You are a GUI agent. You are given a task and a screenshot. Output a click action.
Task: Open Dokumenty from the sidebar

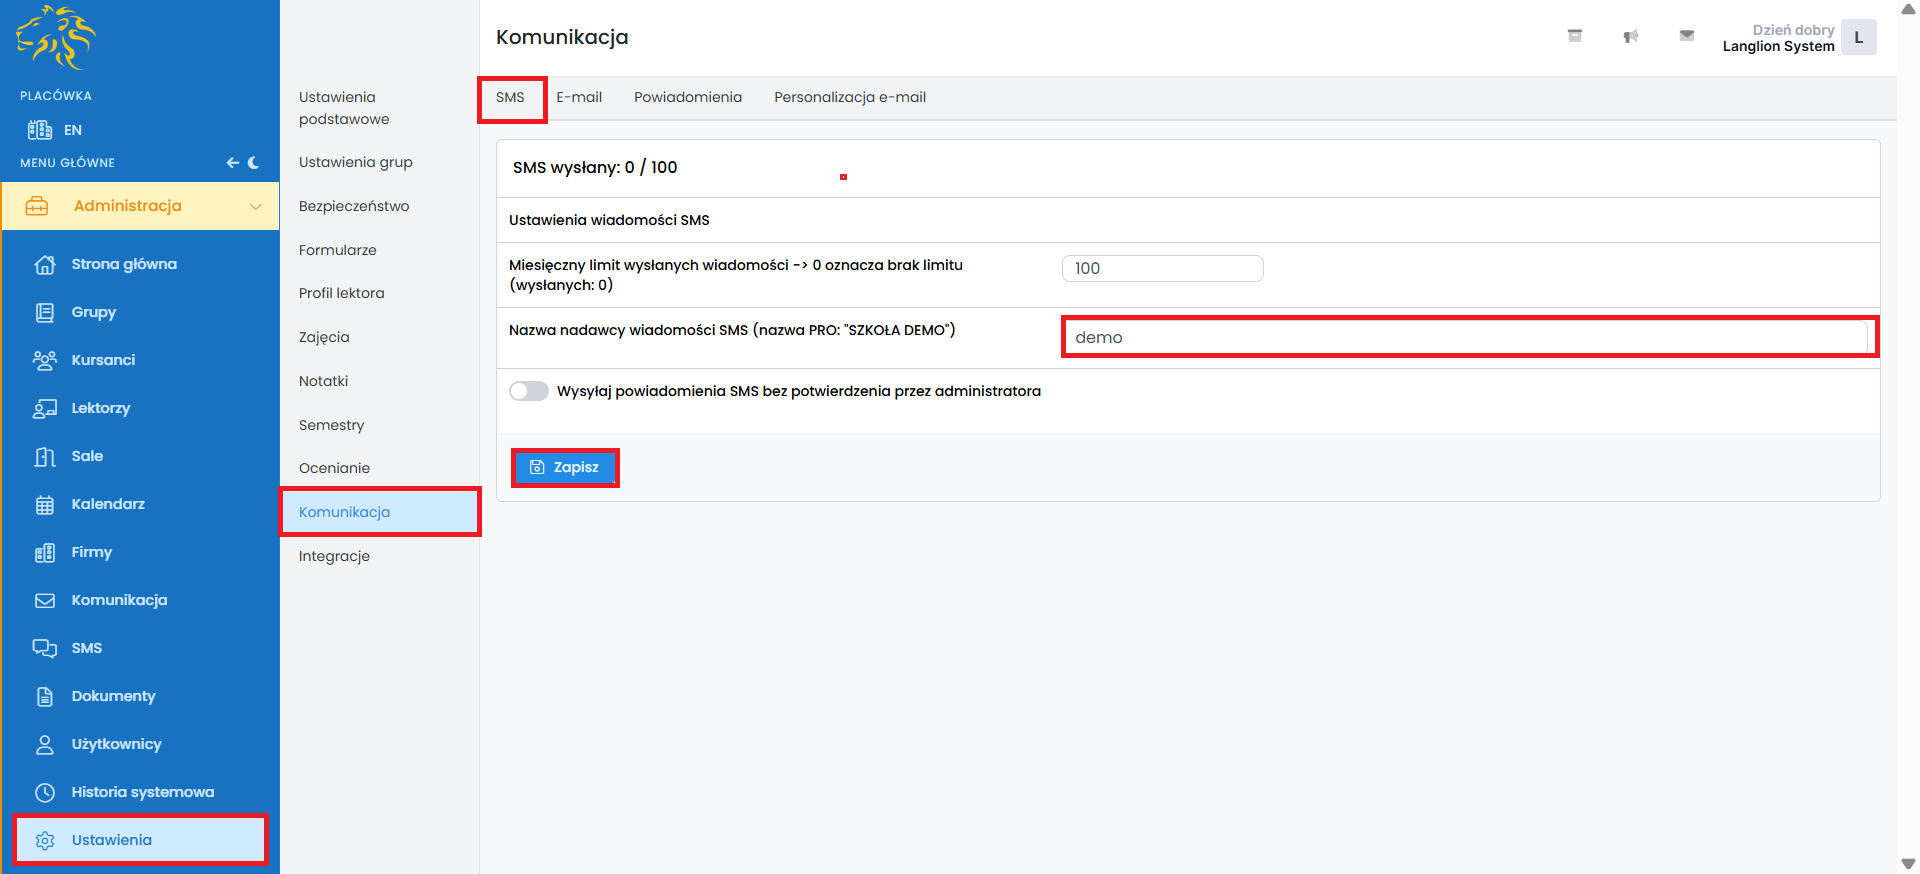click(x=113, y=696)
